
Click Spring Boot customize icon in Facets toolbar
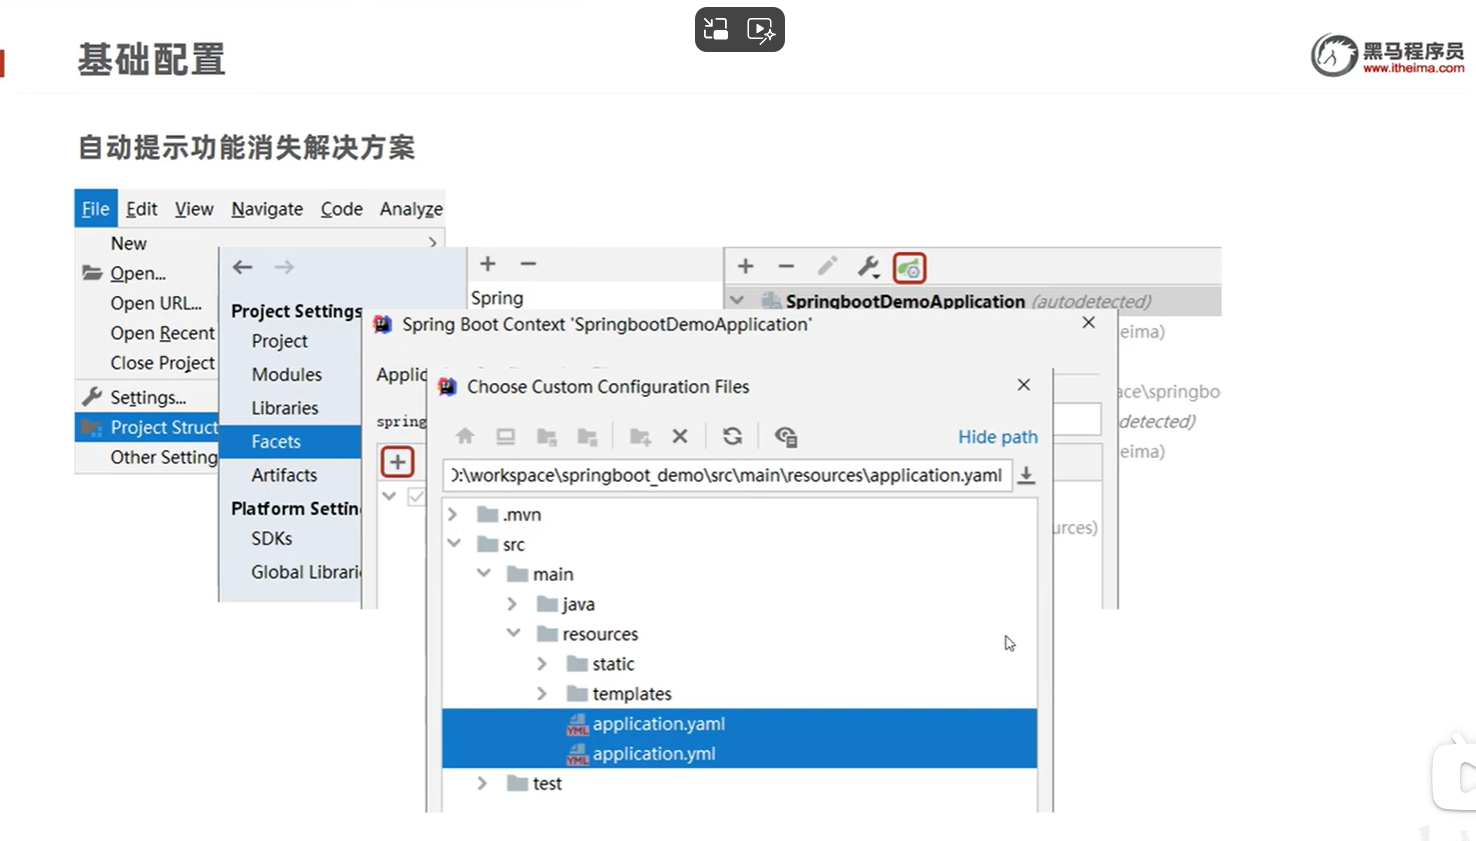point(910,268)
